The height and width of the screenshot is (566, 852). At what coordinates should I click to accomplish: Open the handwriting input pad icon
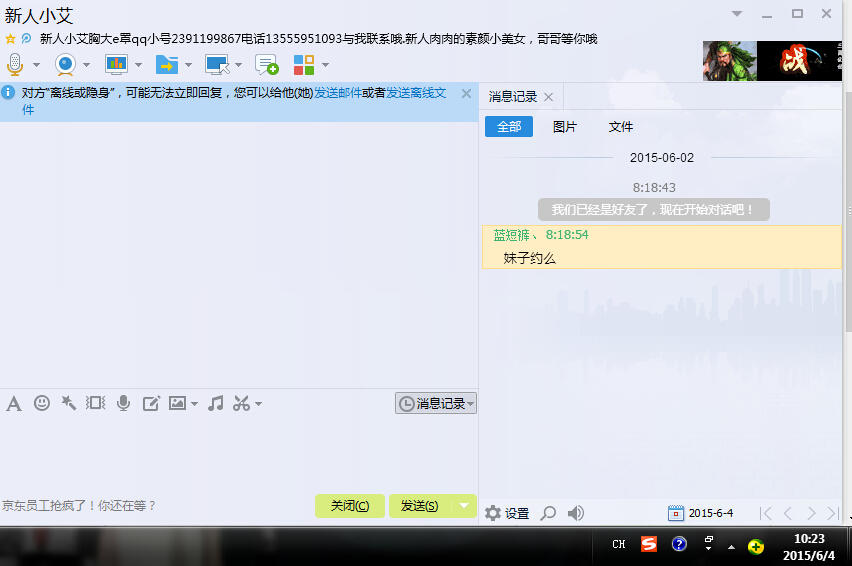point(151,403)
